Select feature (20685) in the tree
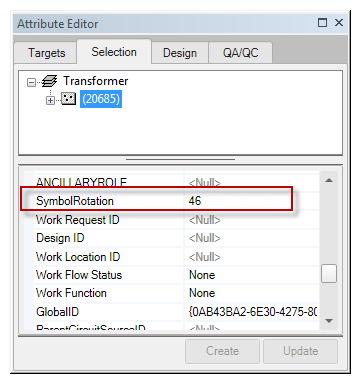Viewport: 361px width, 384px height. [101, 99]
